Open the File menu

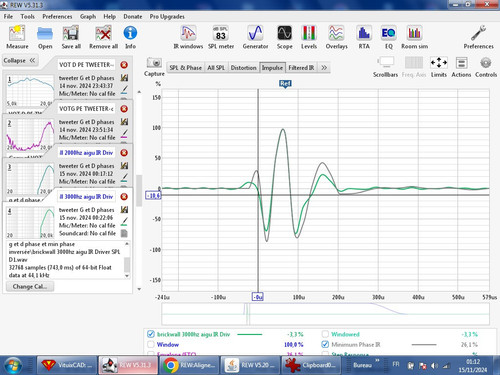(8, 16)
